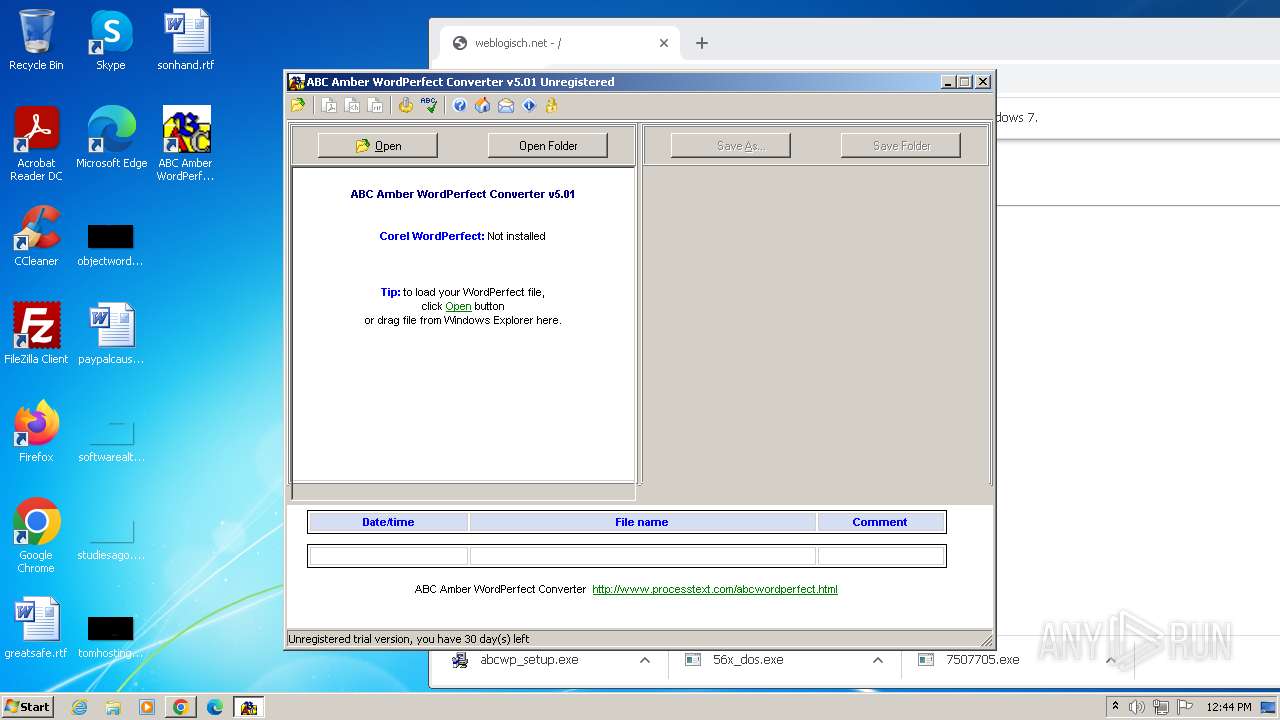Select Acrobat Reader DC desktop icon
Screen dimensions: 1280x720
36,144
